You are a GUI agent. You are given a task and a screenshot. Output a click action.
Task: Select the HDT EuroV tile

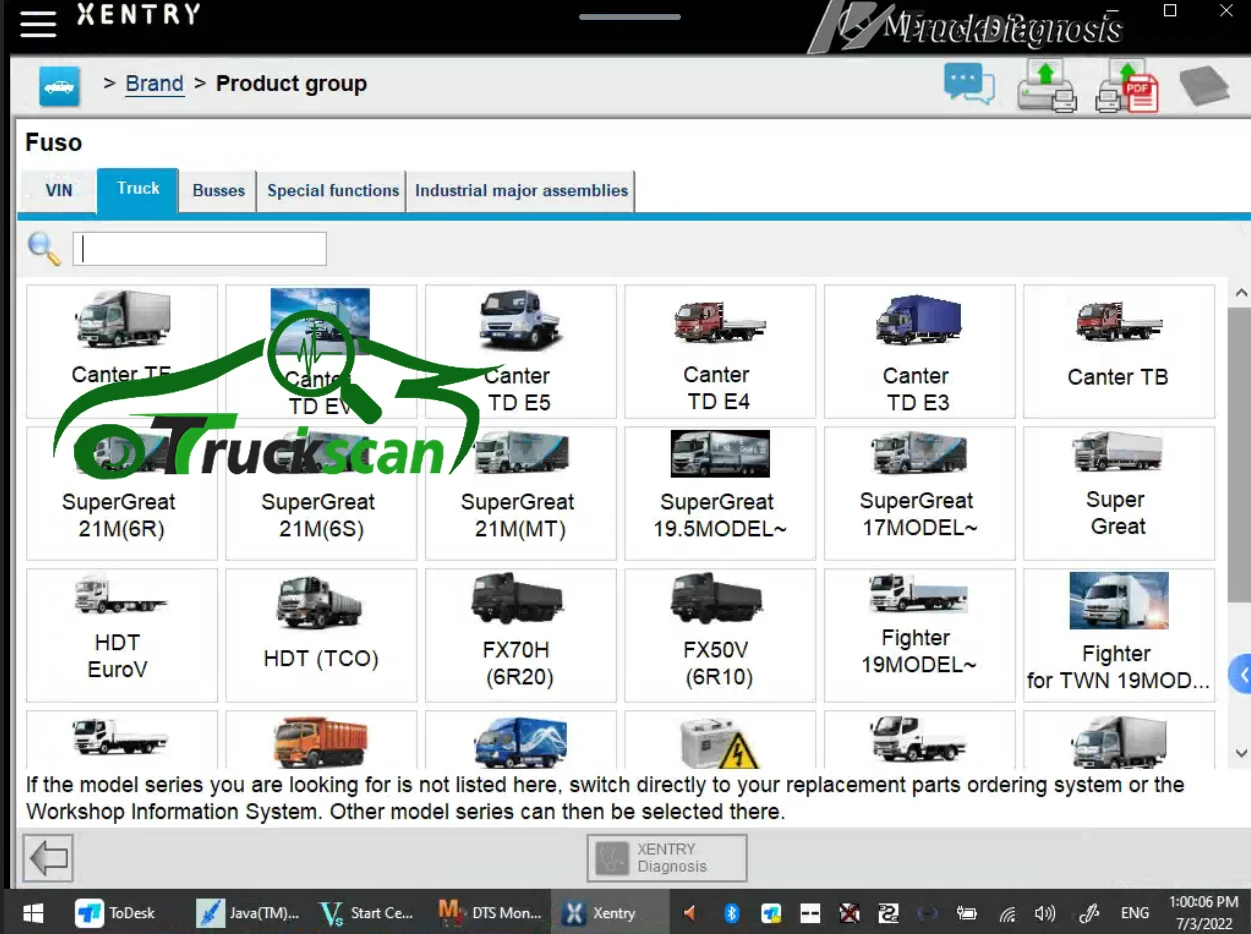[122, 635]
